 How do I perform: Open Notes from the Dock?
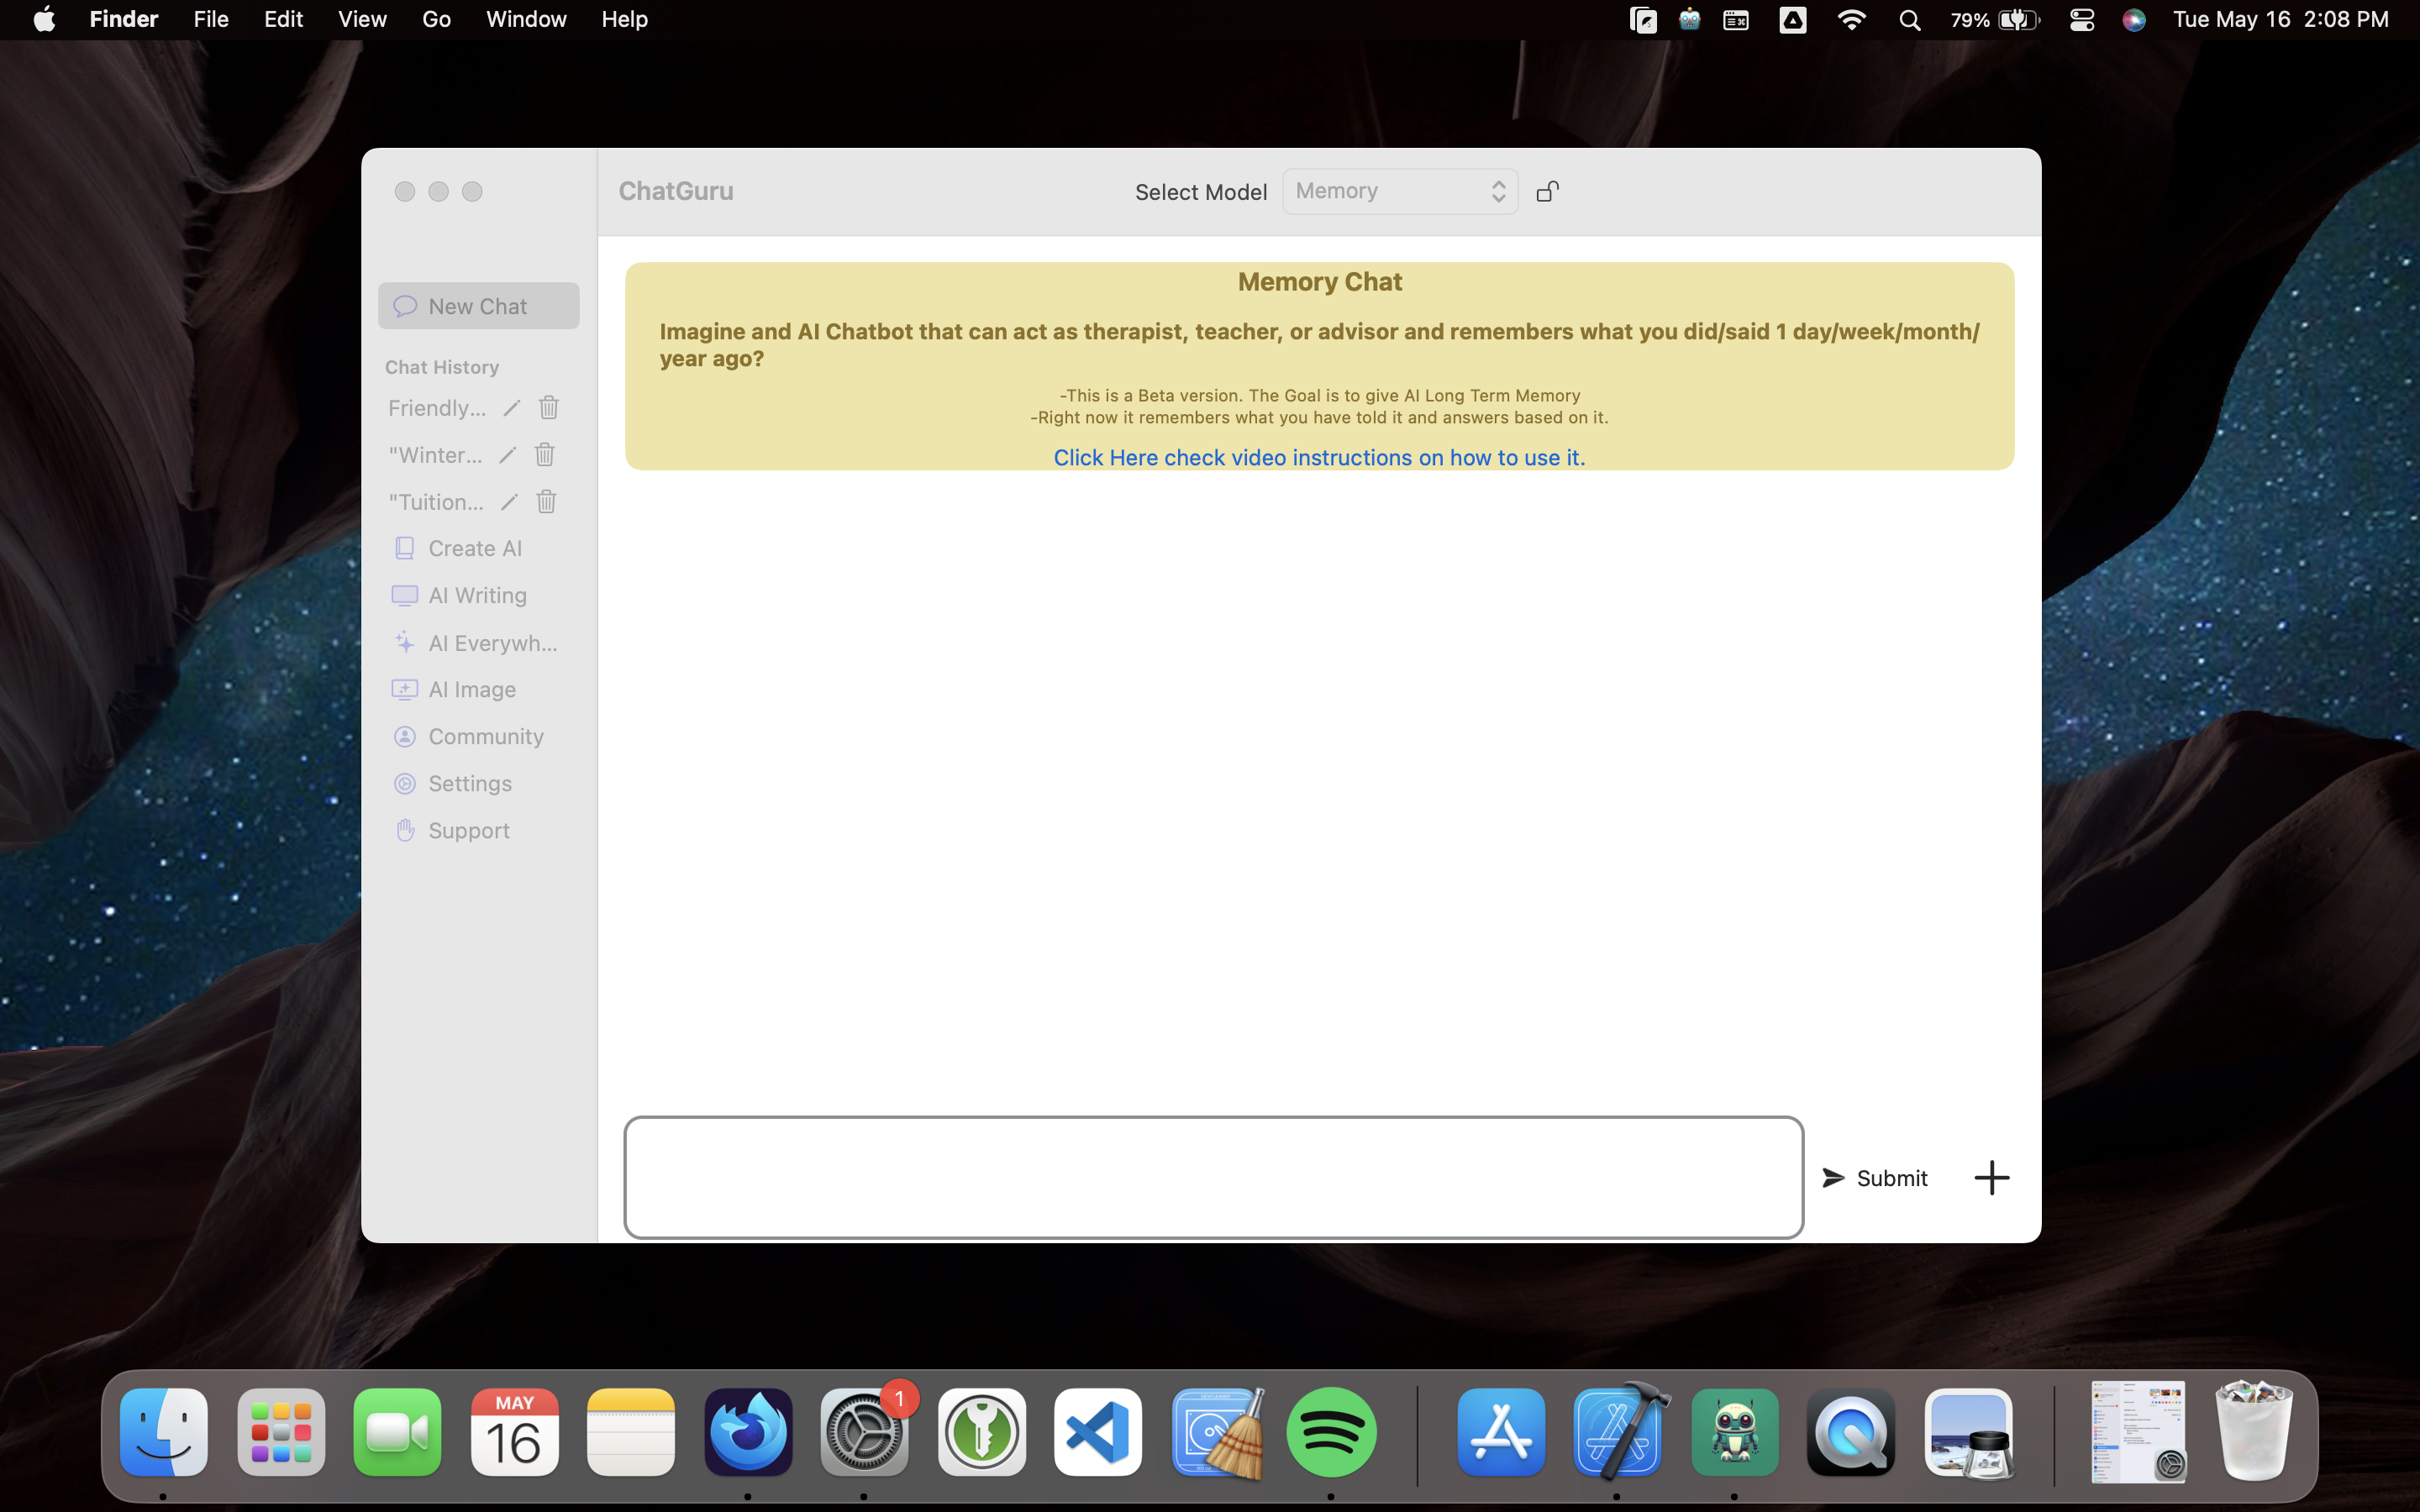coord(631,1433)
